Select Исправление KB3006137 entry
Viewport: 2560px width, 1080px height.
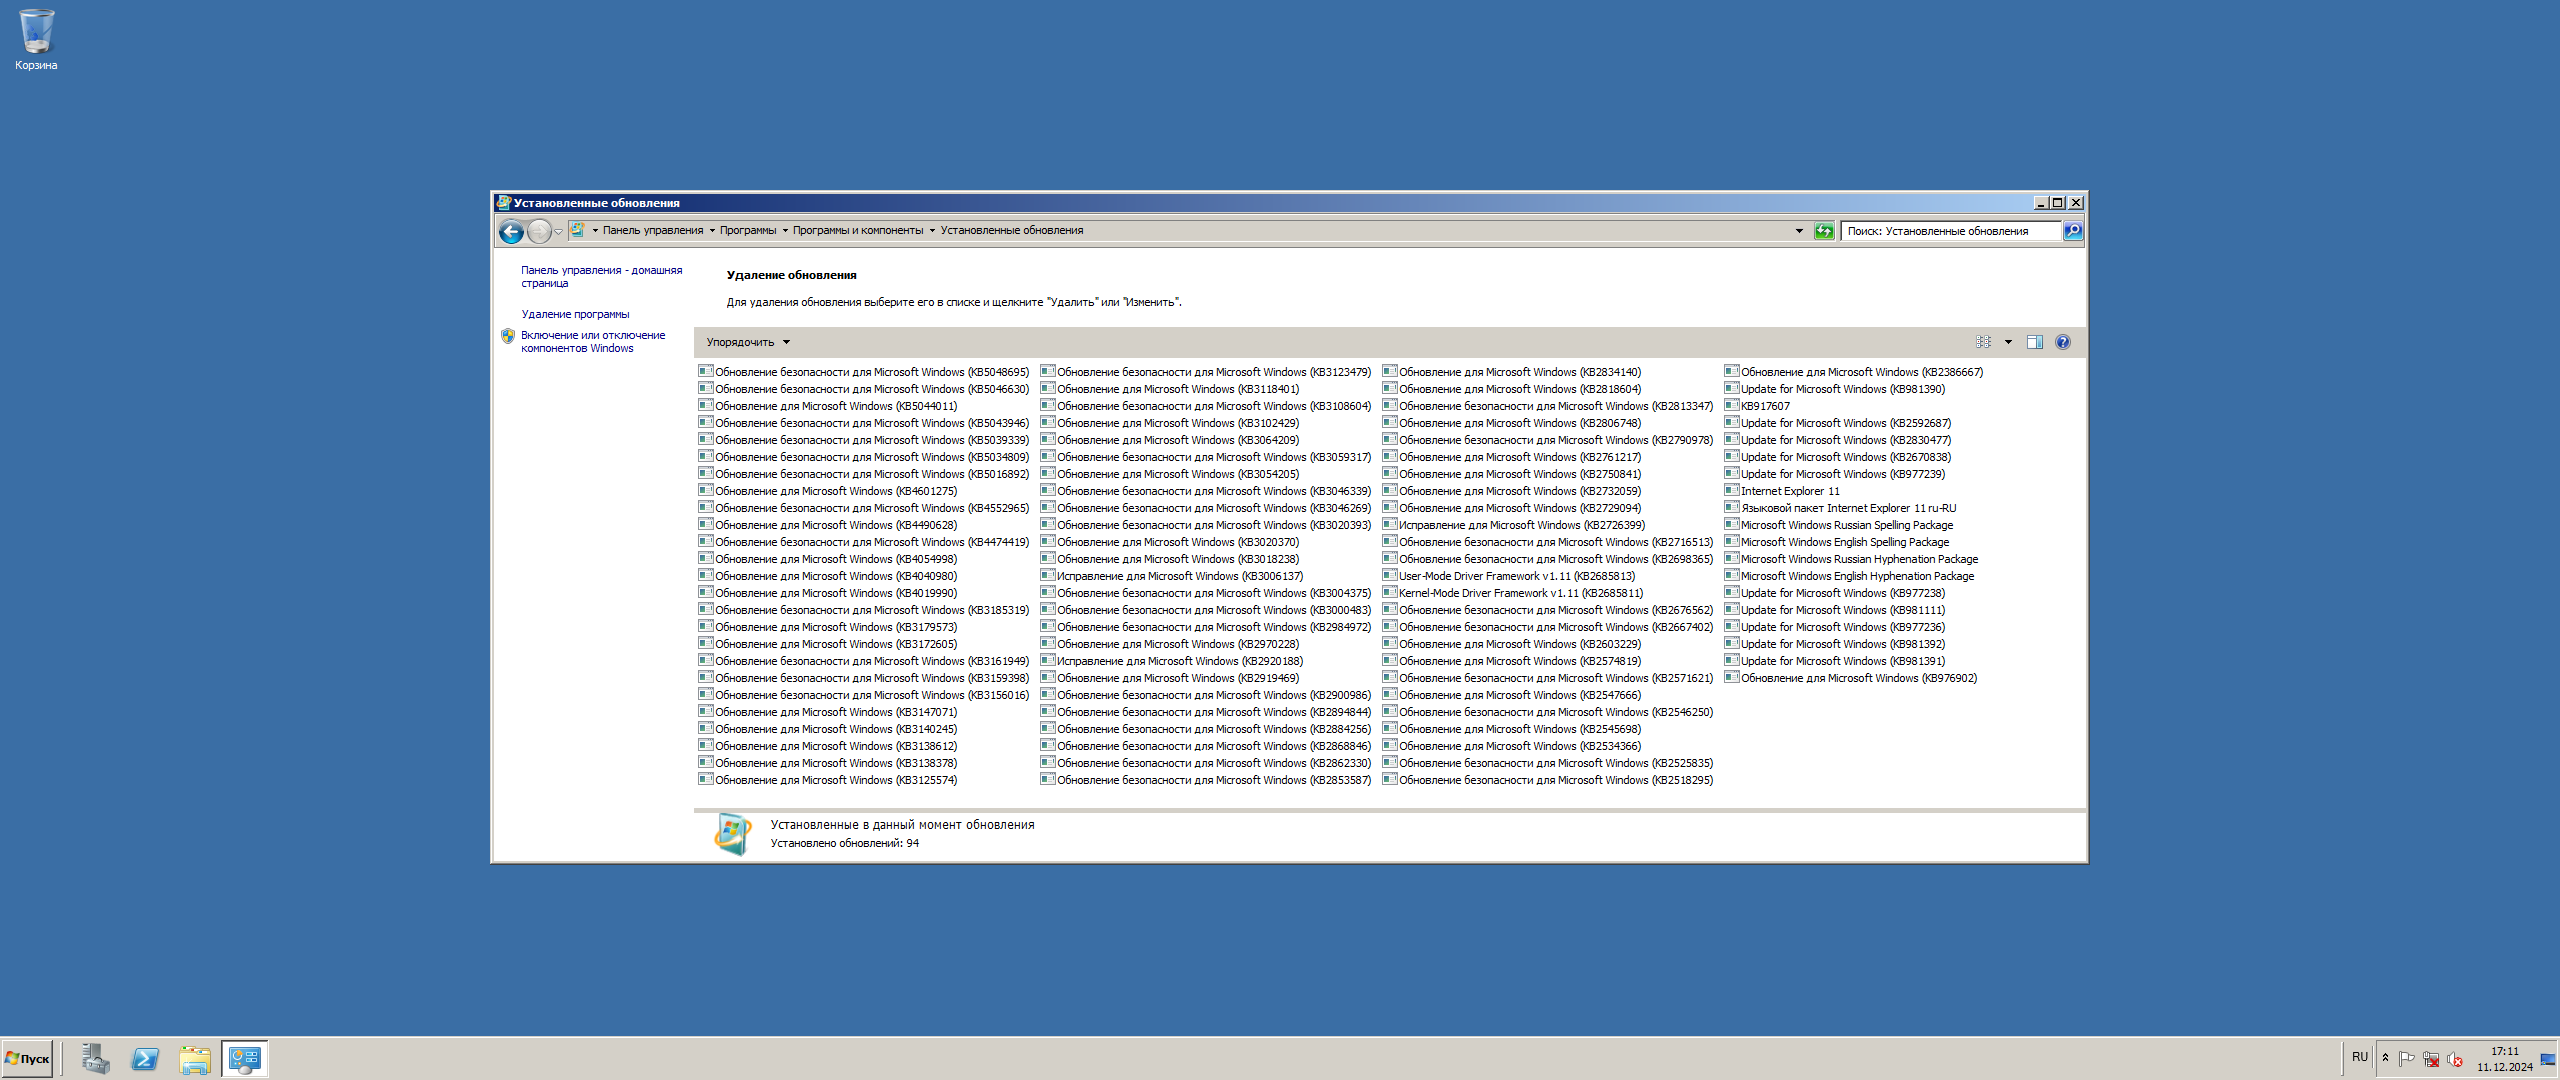click(1171, 576)
